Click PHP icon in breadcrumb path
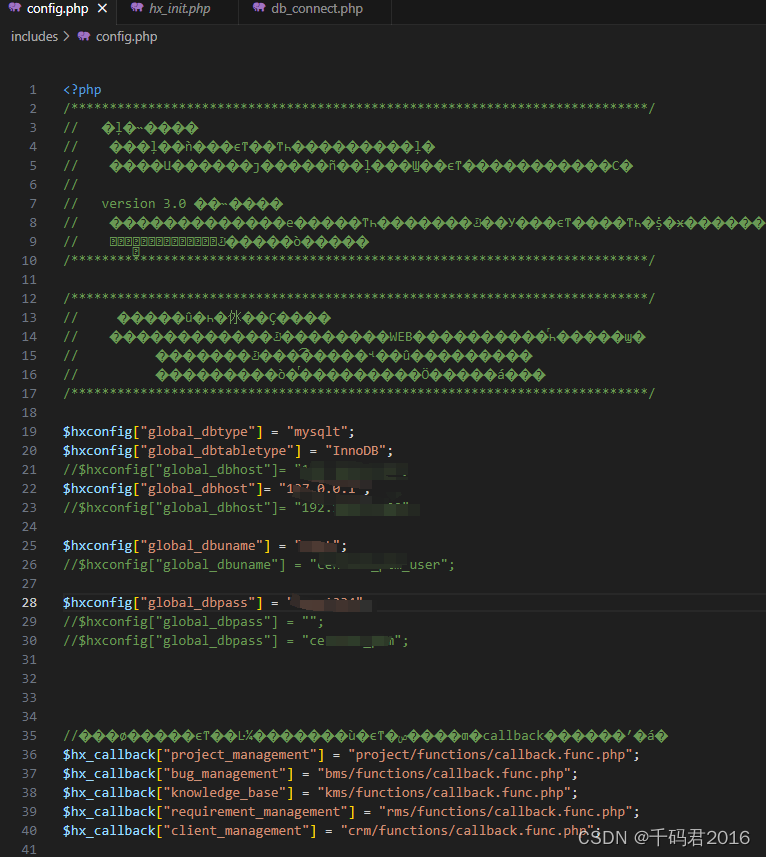This screenshot has height=857, width=766. coord(83,36)
